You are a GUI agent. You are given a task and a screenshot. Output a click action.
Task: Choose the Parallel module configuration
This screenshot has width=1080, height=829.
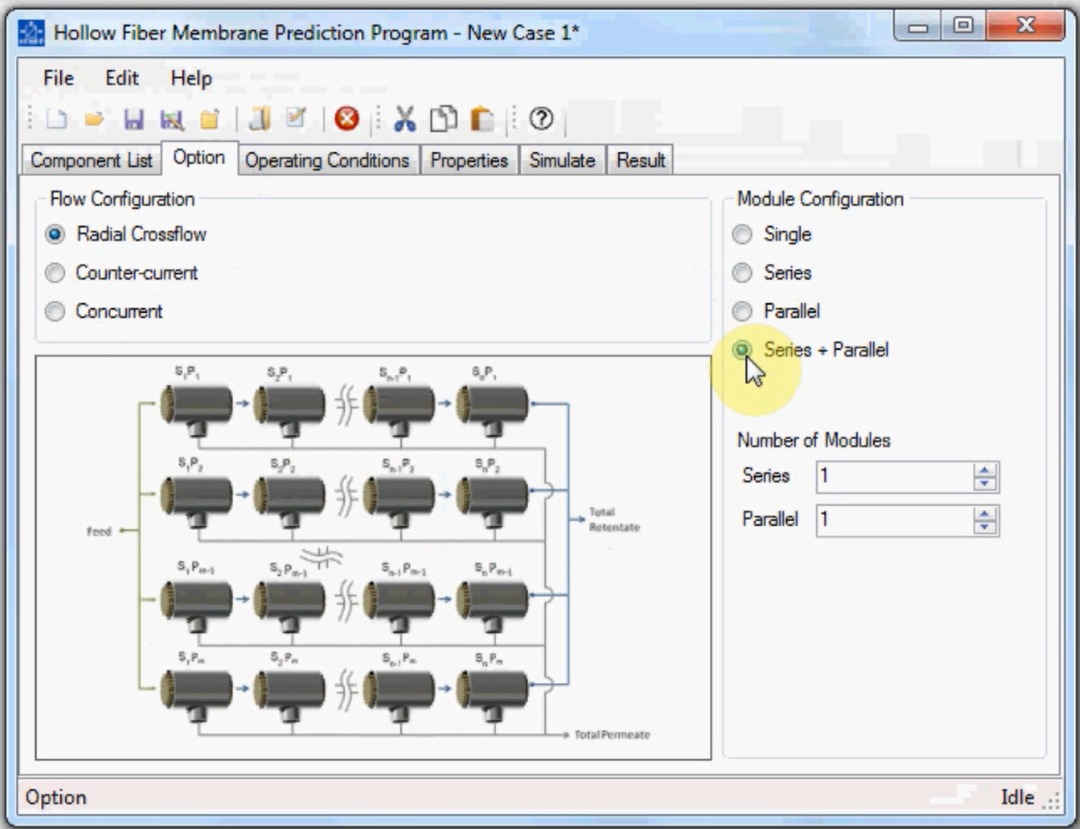[x=742, y=312]
